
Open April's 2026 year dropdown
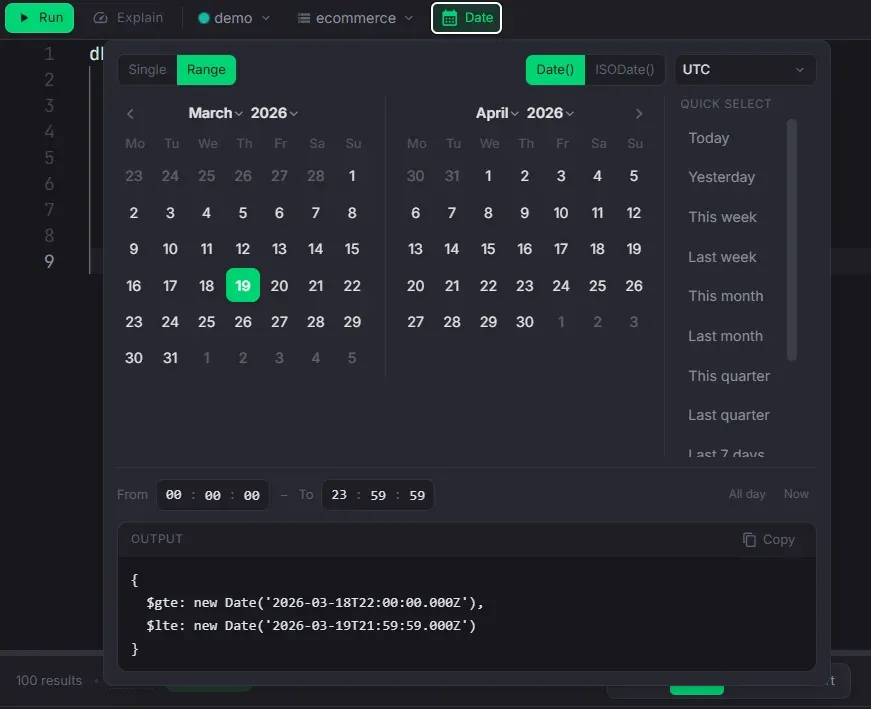(551, 113)
